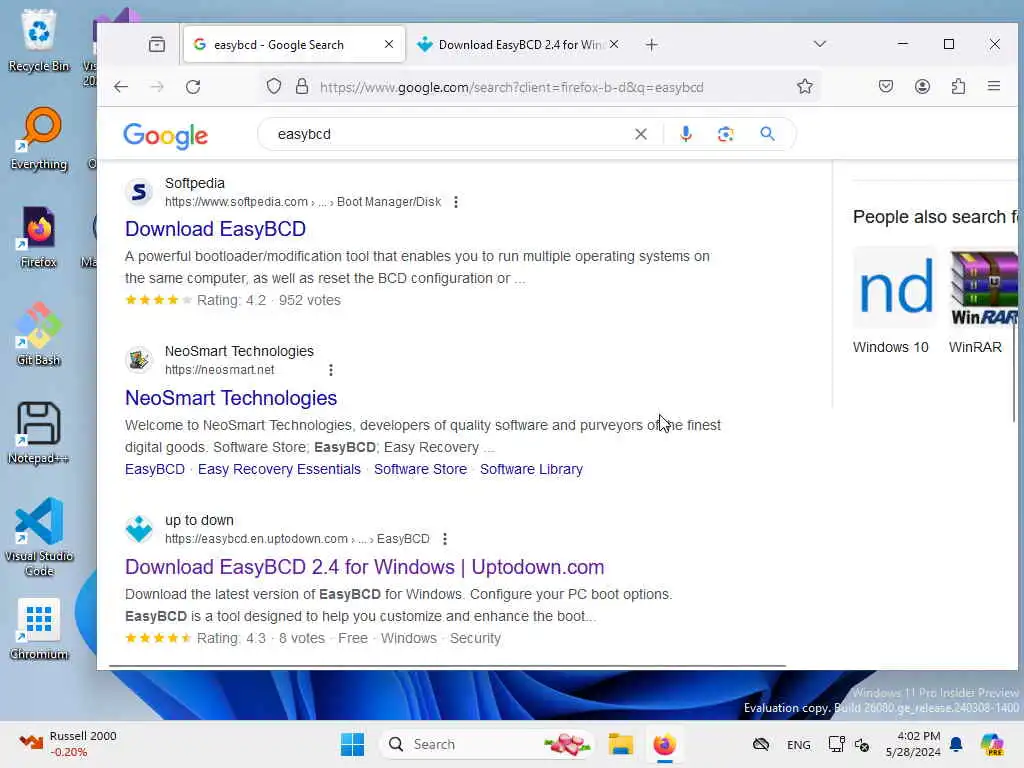Screen dimensions: 1024x768
Task: Open File Explorer from taskbar
Action: [x=620, y=744]
